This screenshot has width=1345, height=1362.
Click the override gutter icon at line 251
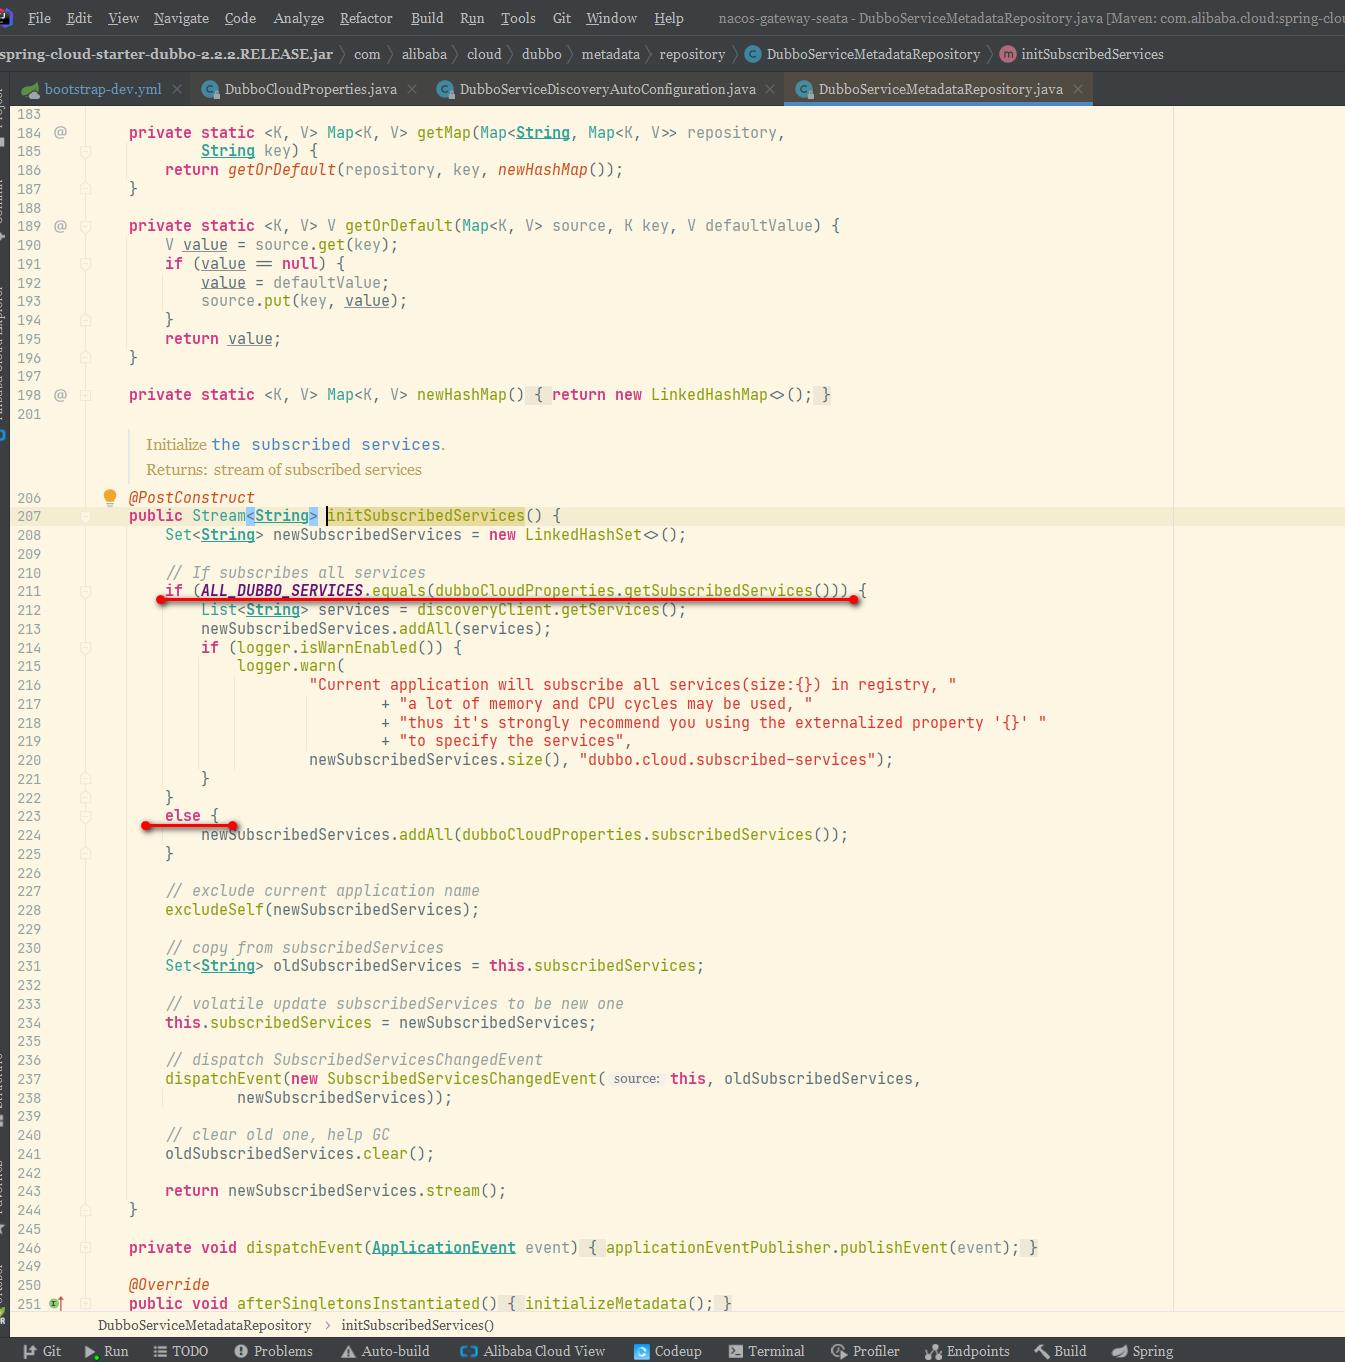[57, 1303]
